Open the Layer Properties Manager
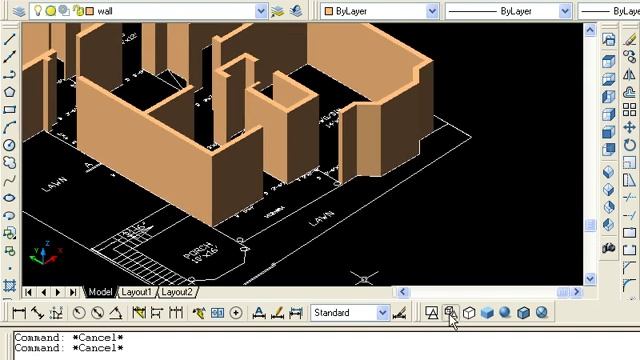Screen dimensions: 640x360 pyautogui.click(x=18, y=11)
